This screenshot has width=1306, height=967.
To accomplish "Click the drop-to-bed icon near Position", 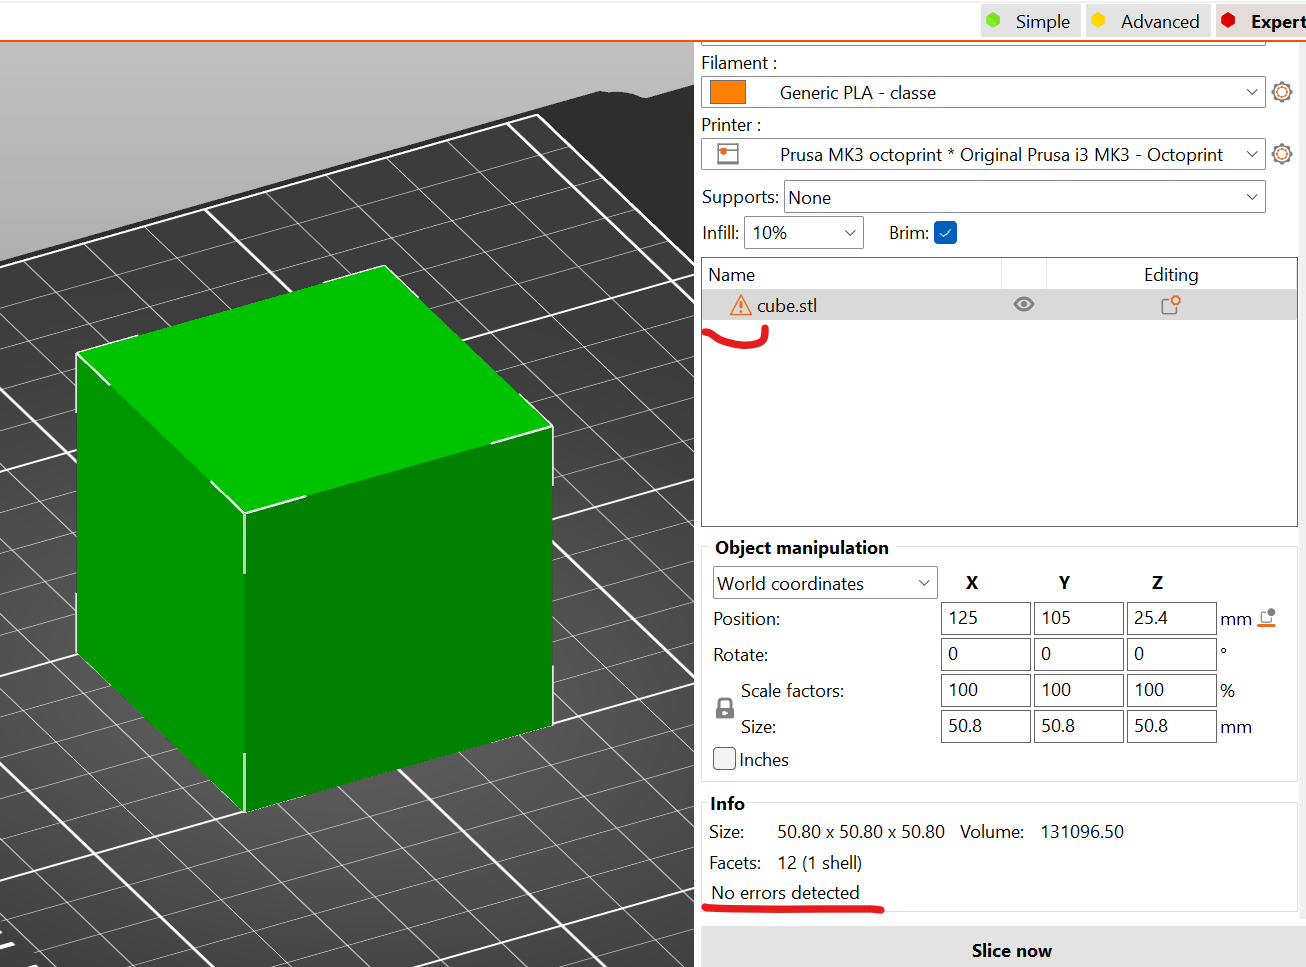I will [x=1267, y=618].
